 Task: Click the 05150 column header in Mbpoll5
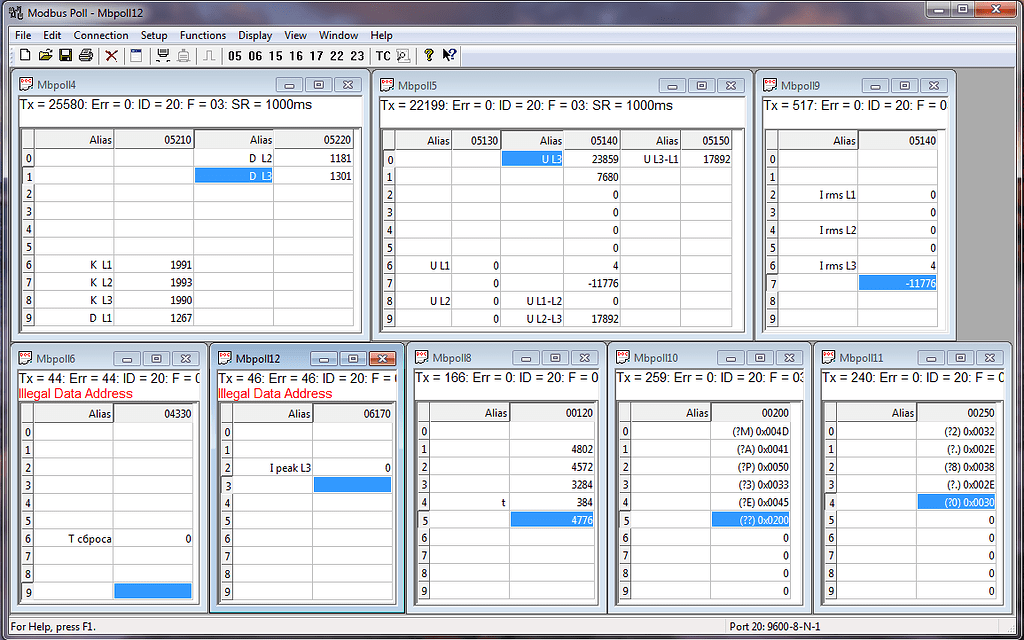tap(706, 140)
